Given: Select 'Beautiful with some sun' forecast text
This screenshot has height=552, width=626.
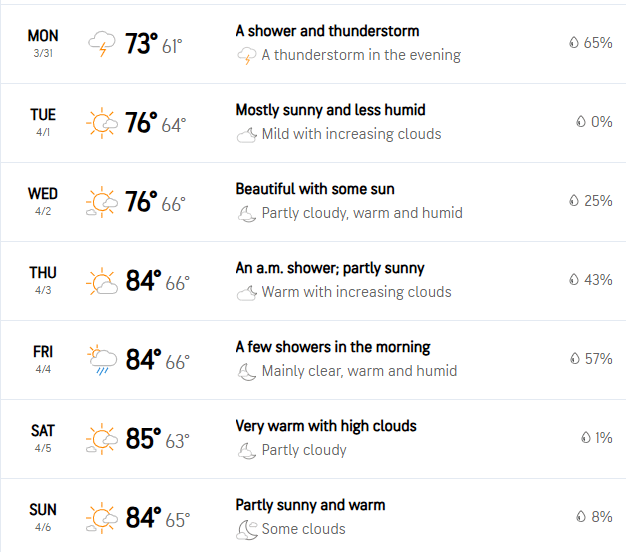Looking at the screenshot, I should point(315,189).
